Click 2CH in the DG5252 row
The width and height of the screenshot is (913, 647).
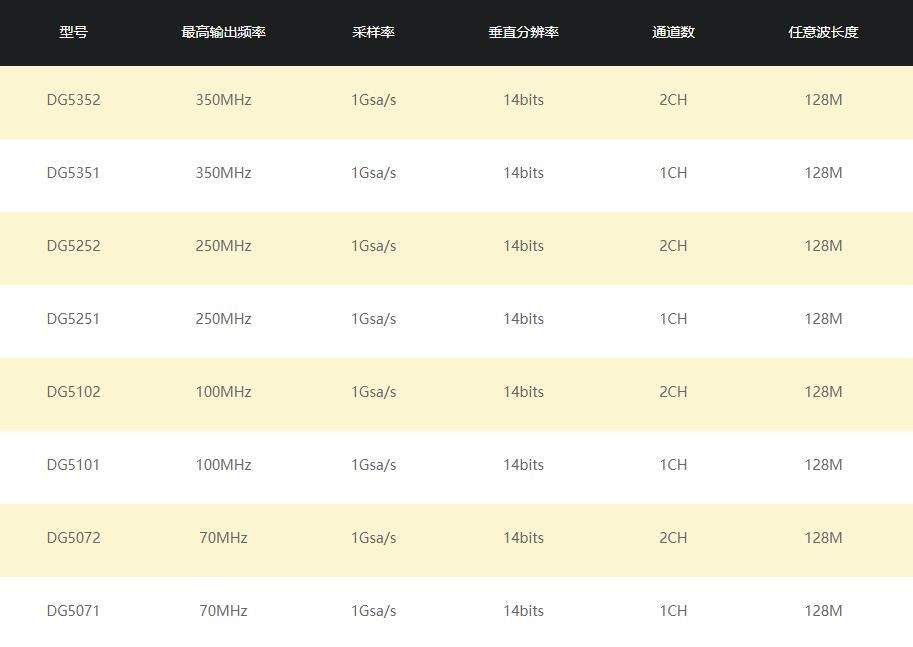pyautogui.click(x=673, y=246)
